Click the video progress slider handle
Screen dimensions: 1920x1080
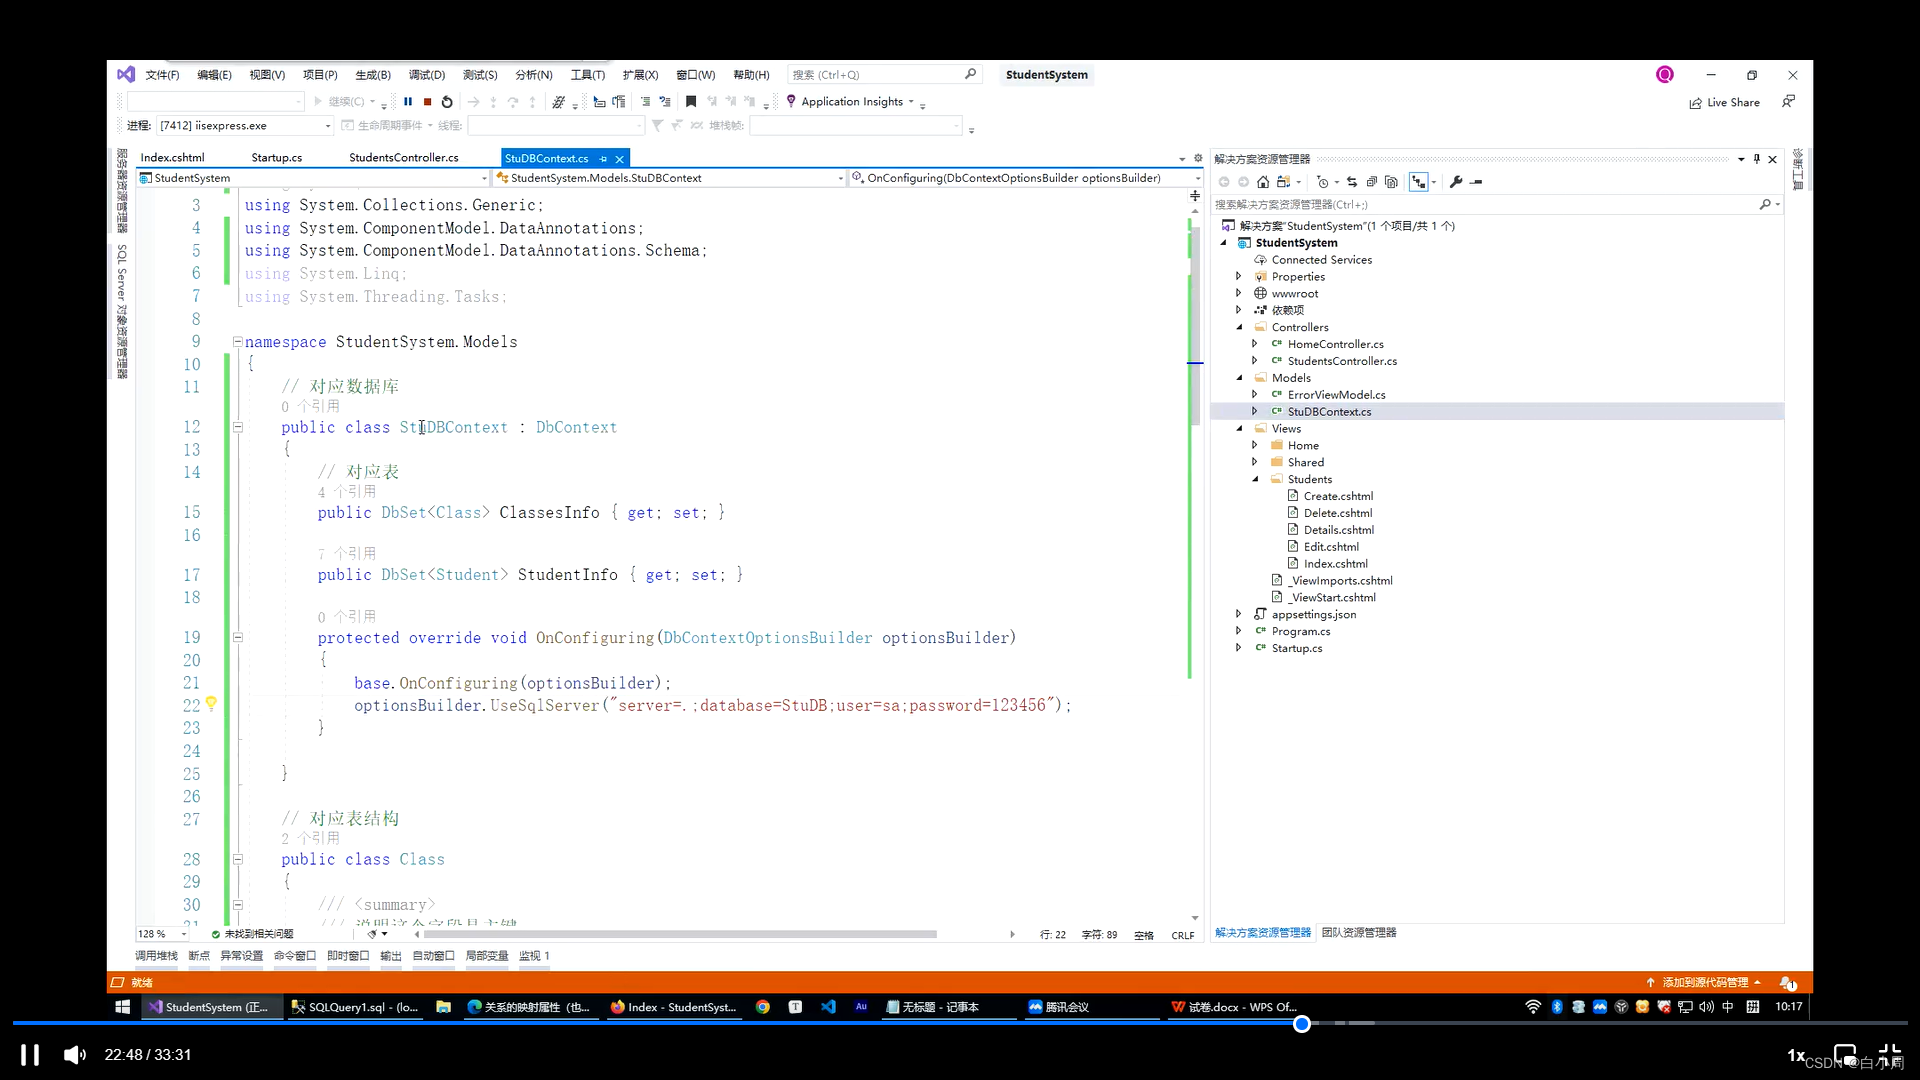(1301, 1024)
